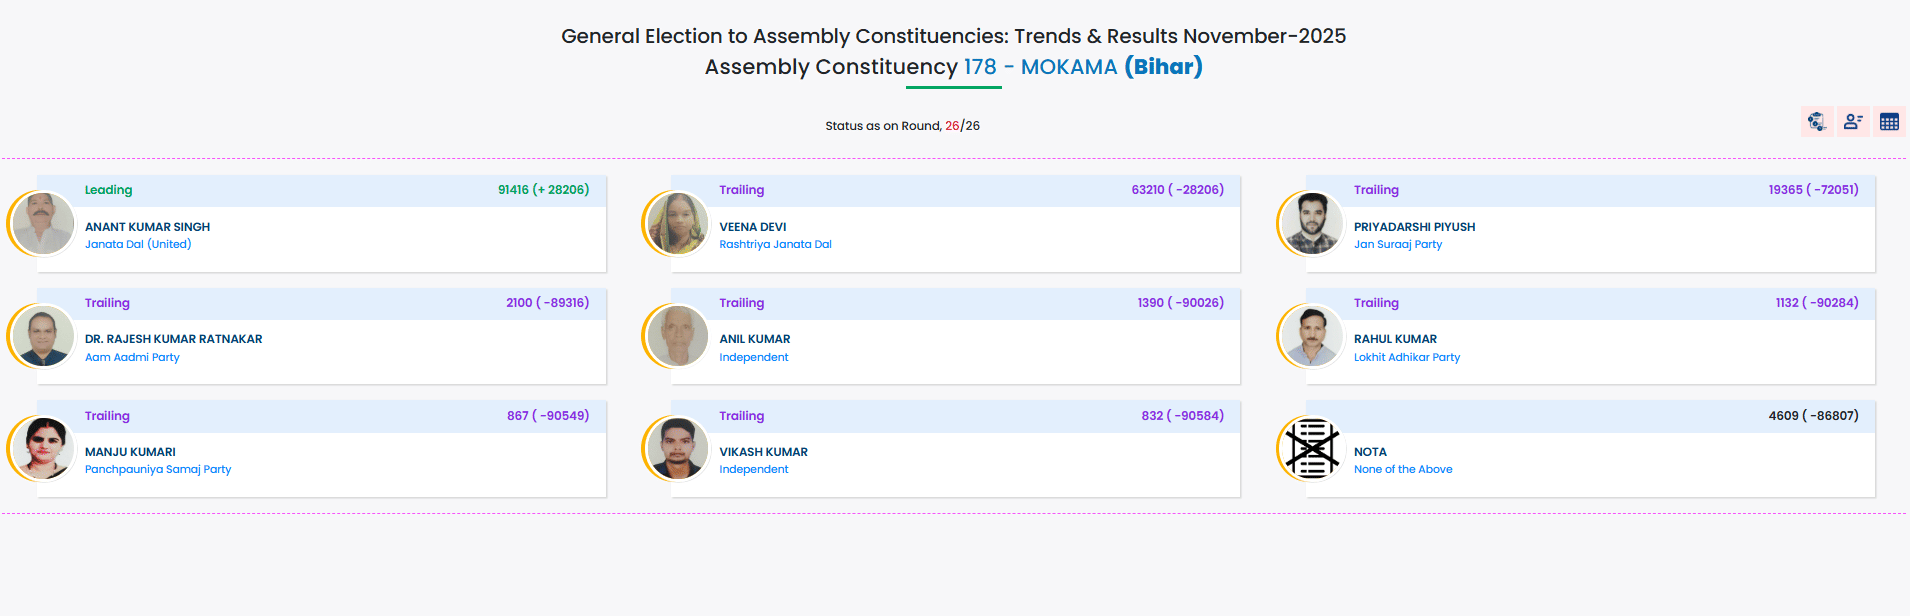Click Manju Kumari's candidate photo
This screenshot has height=616, width=1910.
pos(43,448)
